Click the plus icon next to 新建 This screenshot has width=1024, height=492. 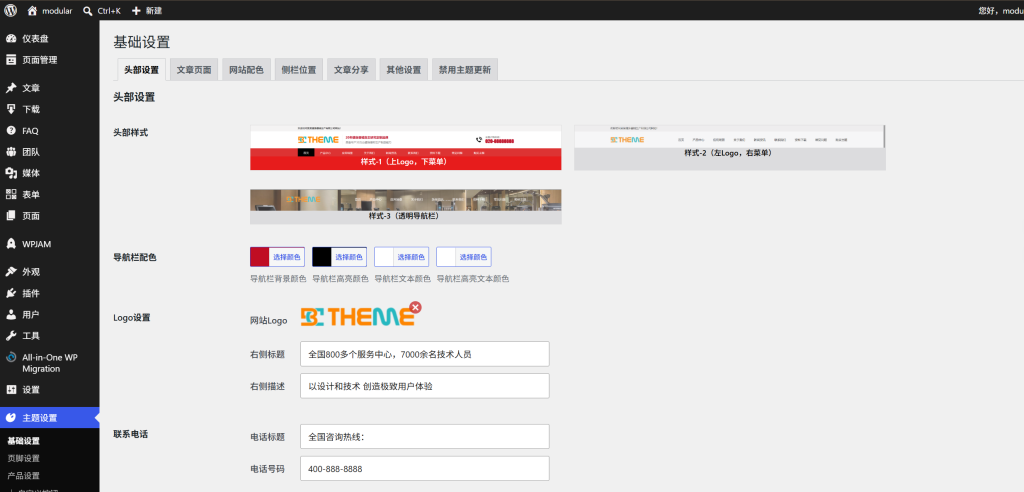click(x=136, y=10)
